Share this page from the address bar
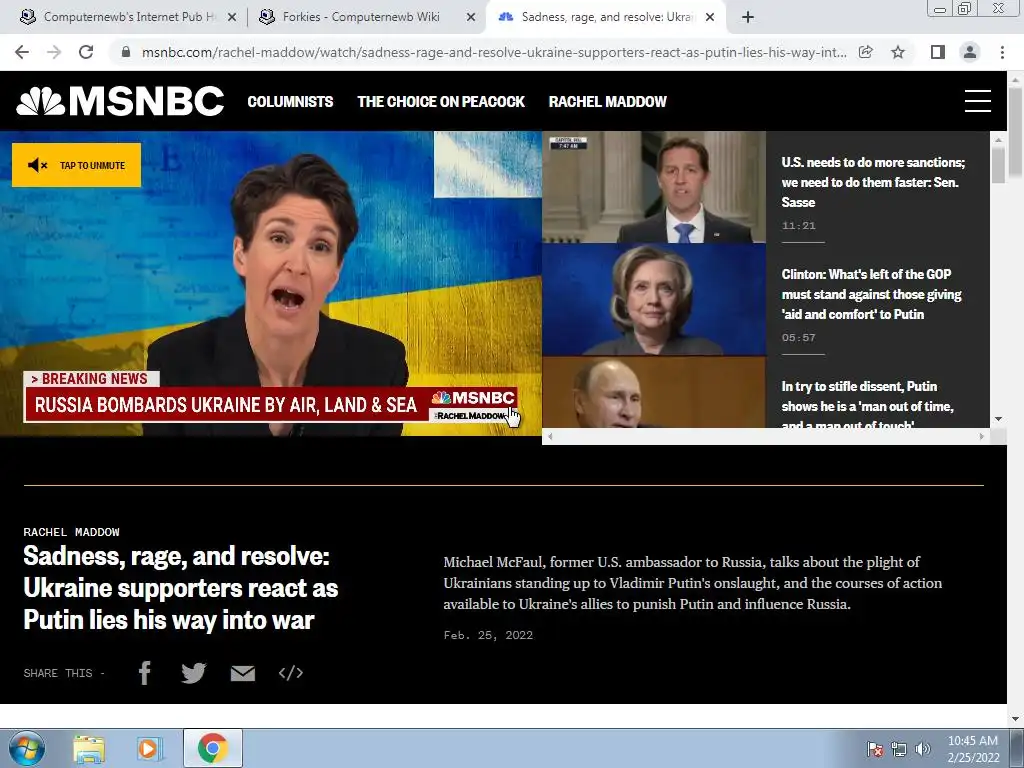The height and width of the screenshot is (768, 1024). click(x=866, y=52)
